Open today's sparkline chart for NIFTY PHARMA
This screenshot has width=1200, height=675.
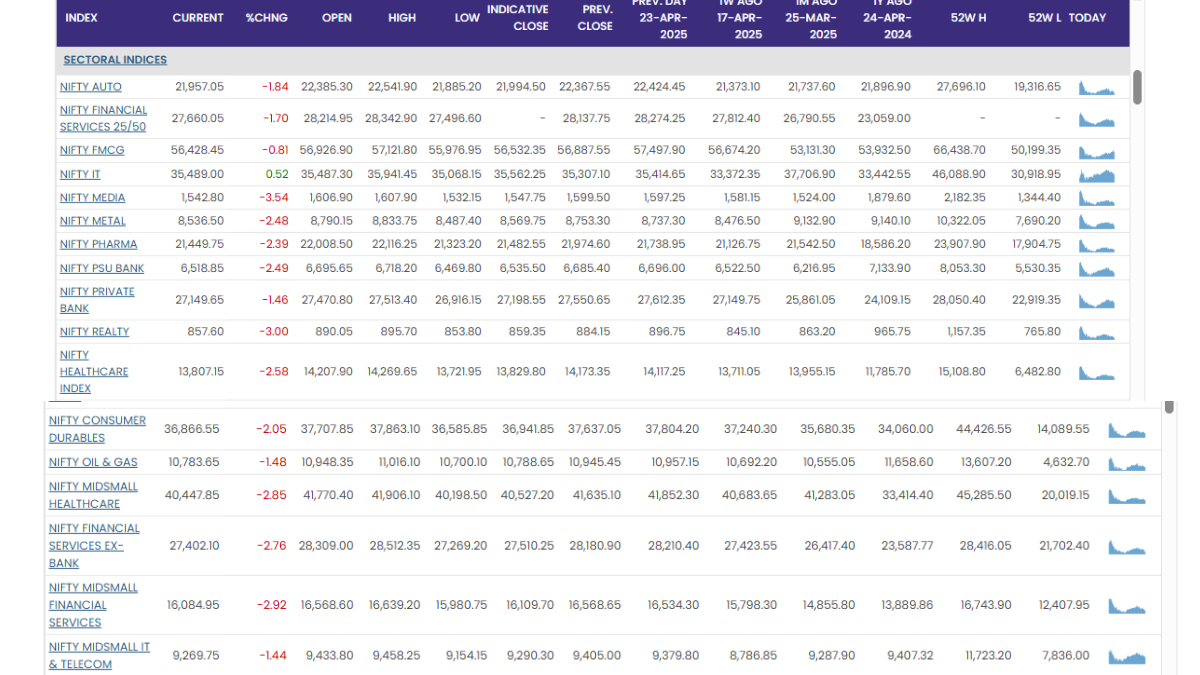(1097, 244)
